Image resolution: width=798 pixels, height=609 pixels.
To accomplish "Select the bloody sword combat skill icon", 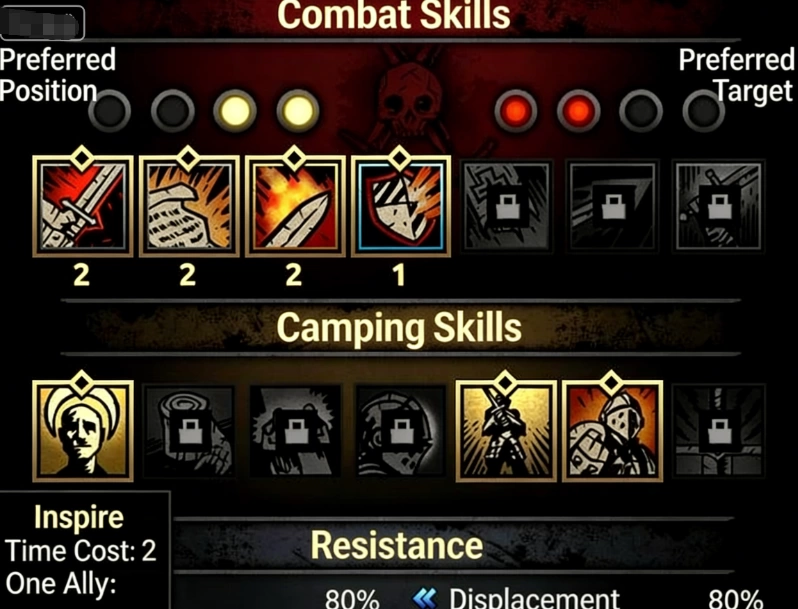I will coord(82,206).
